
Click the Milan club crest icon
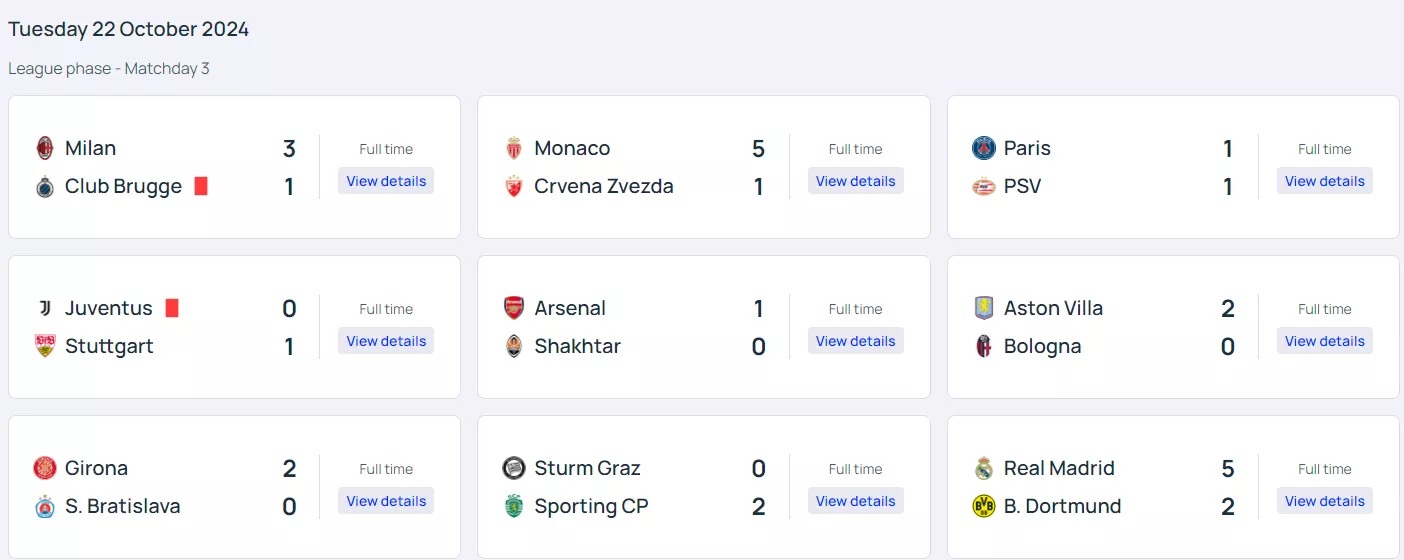(44, 148)
